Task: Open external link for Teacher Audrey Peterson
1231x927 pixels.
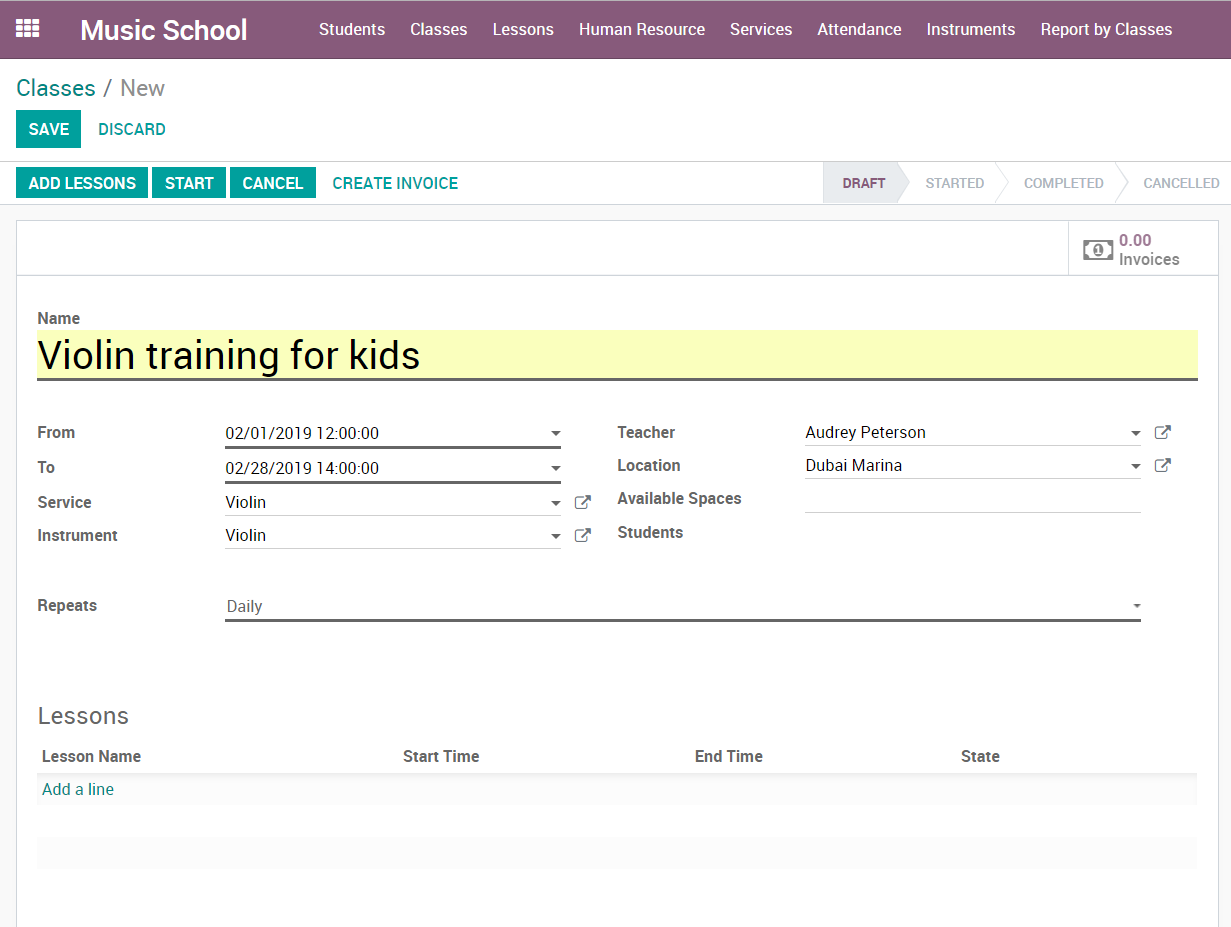Action: (x=1162, y=433)
